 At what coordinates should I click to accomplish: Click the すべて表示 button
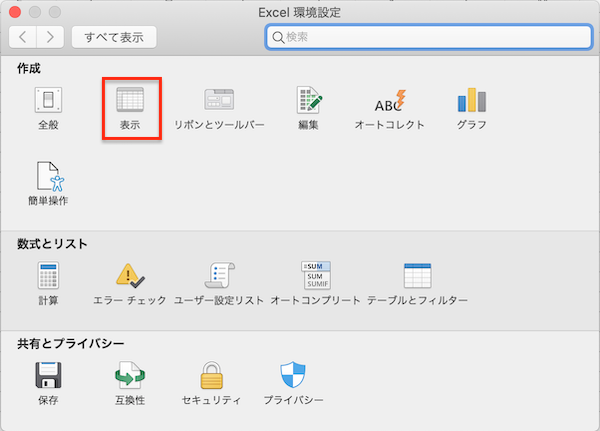(114, 37)
